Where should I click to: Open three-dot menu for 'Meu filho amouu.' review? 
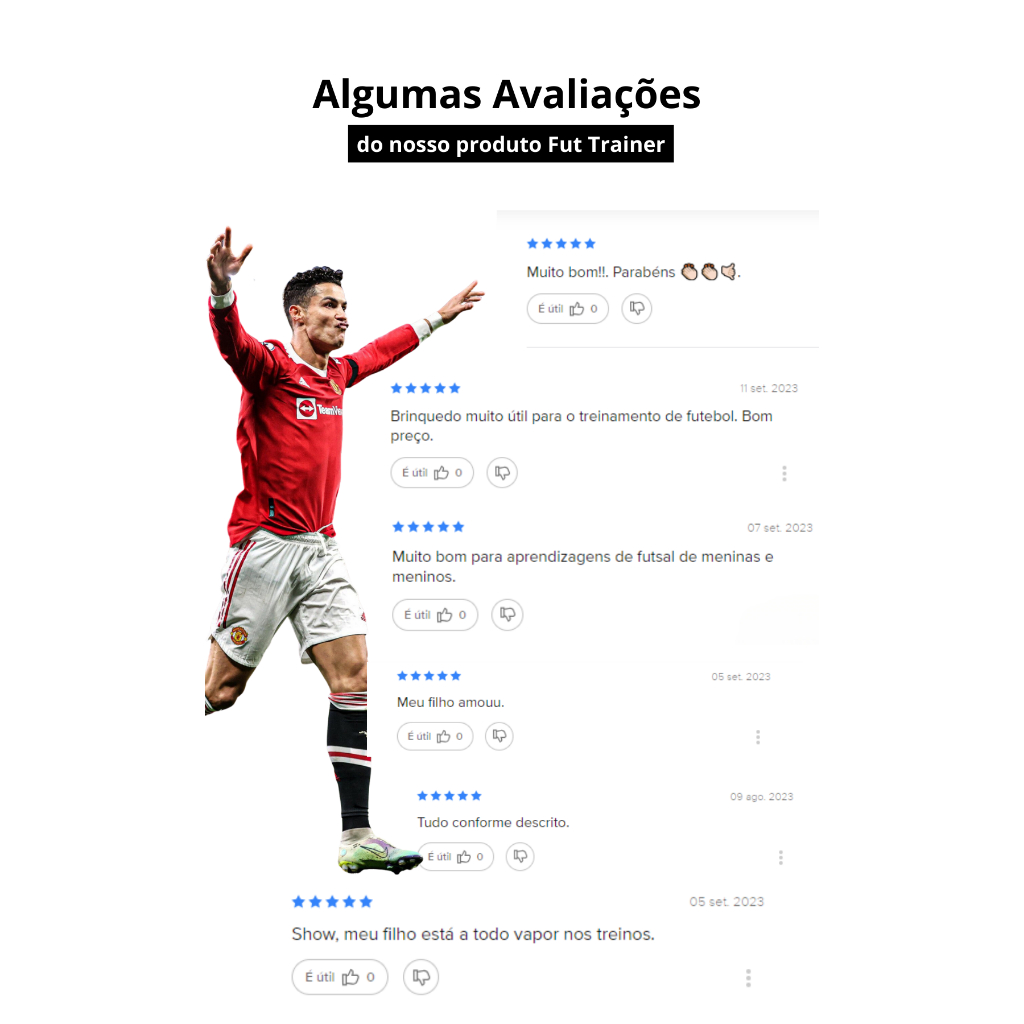758,737
